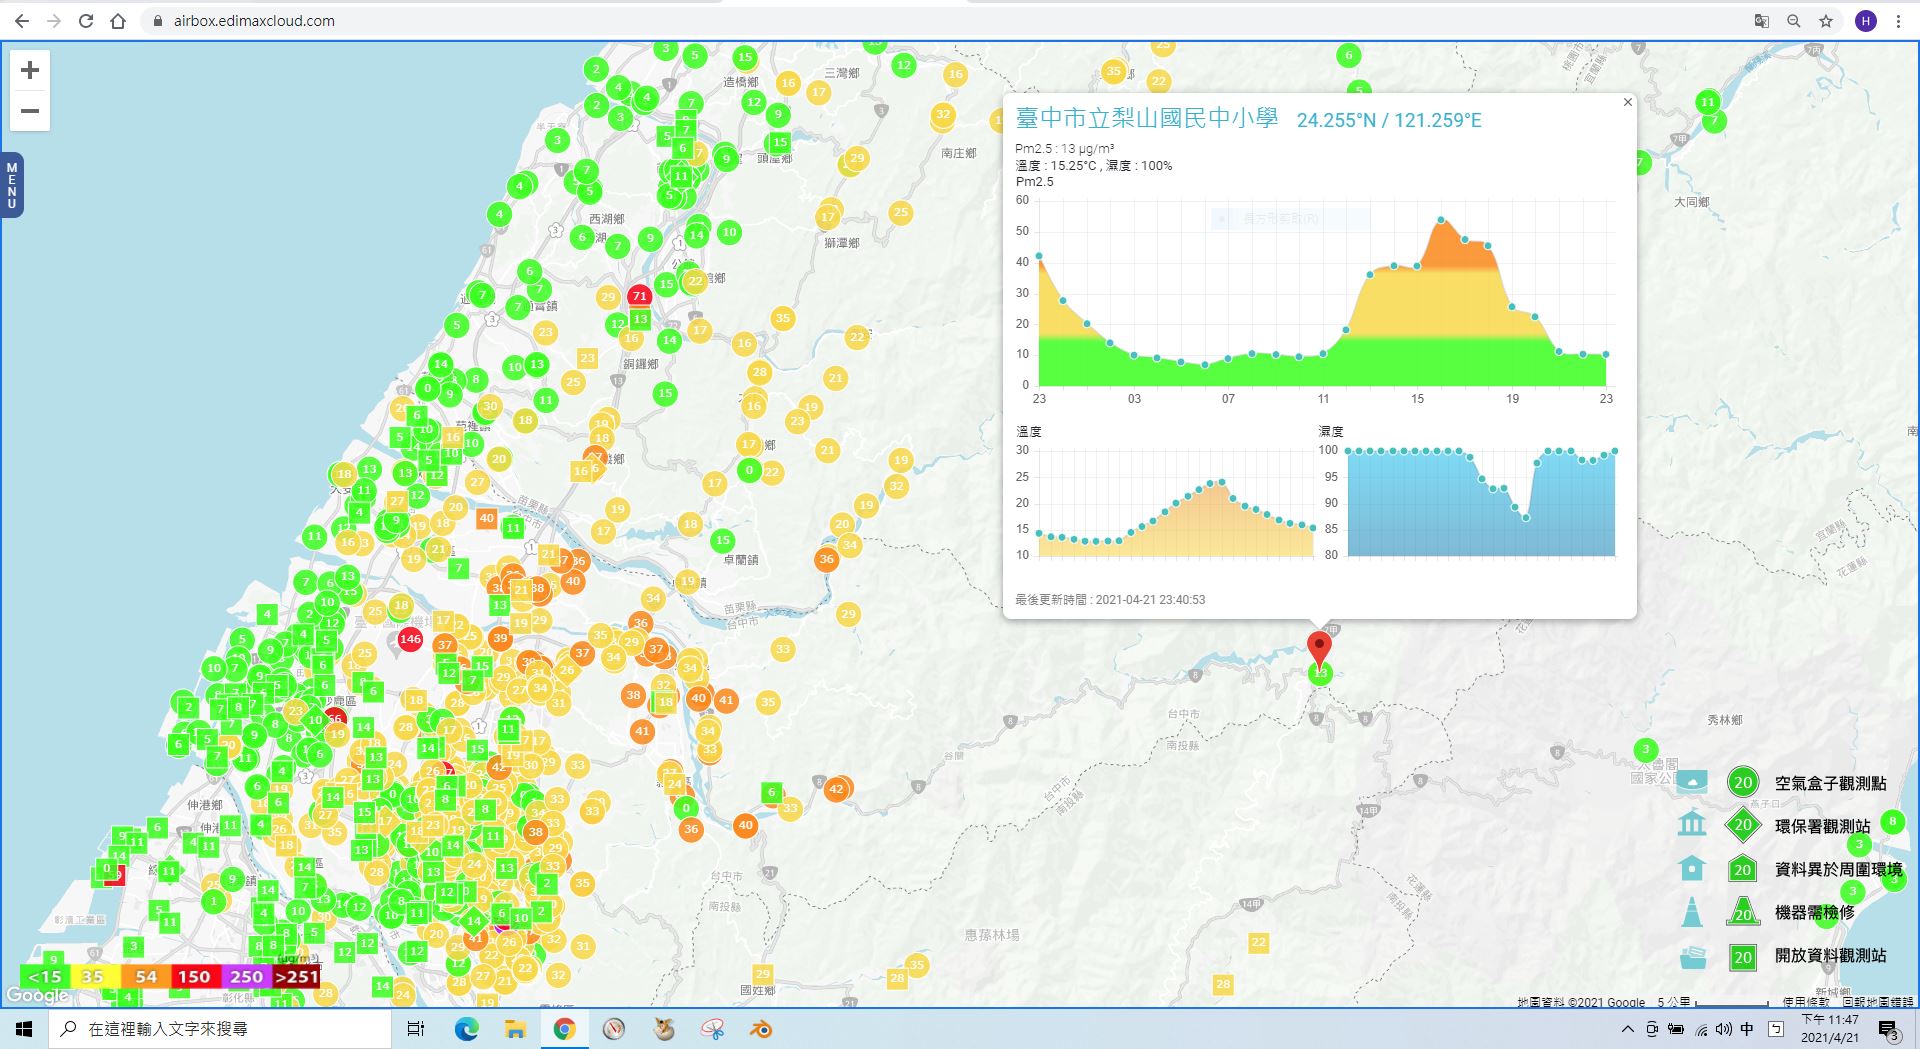Close the station info popup

click(x=1627, y=102)
